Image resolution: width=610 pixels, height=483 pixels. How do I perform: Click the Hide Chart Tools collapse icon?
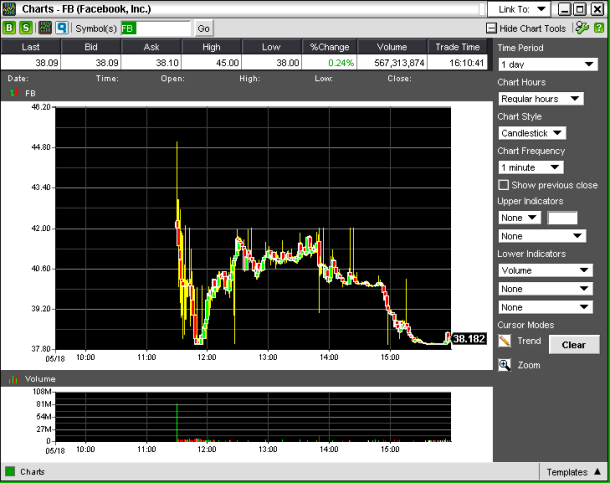click(491, 28)
